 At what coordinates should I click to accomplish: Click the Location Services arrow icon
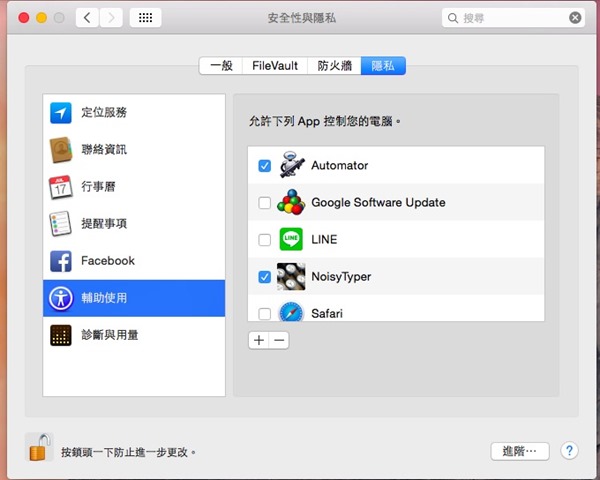[60, 113]
